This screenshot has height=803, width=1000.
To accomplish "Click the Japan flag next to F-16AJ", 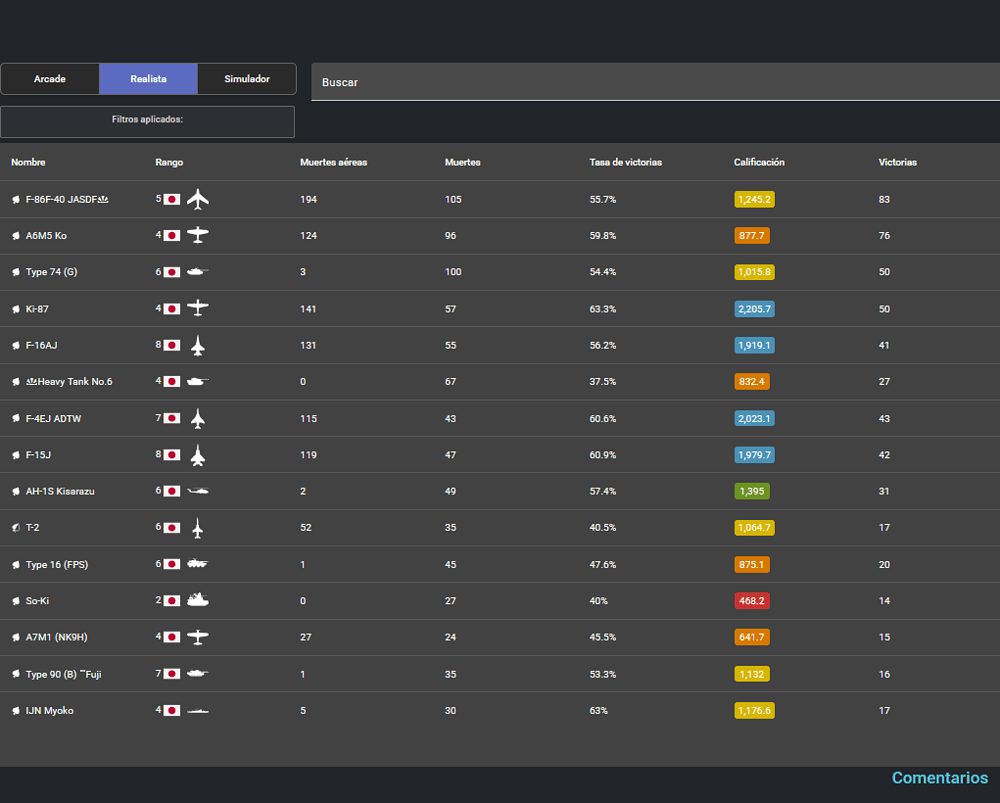I will [172, 345].
